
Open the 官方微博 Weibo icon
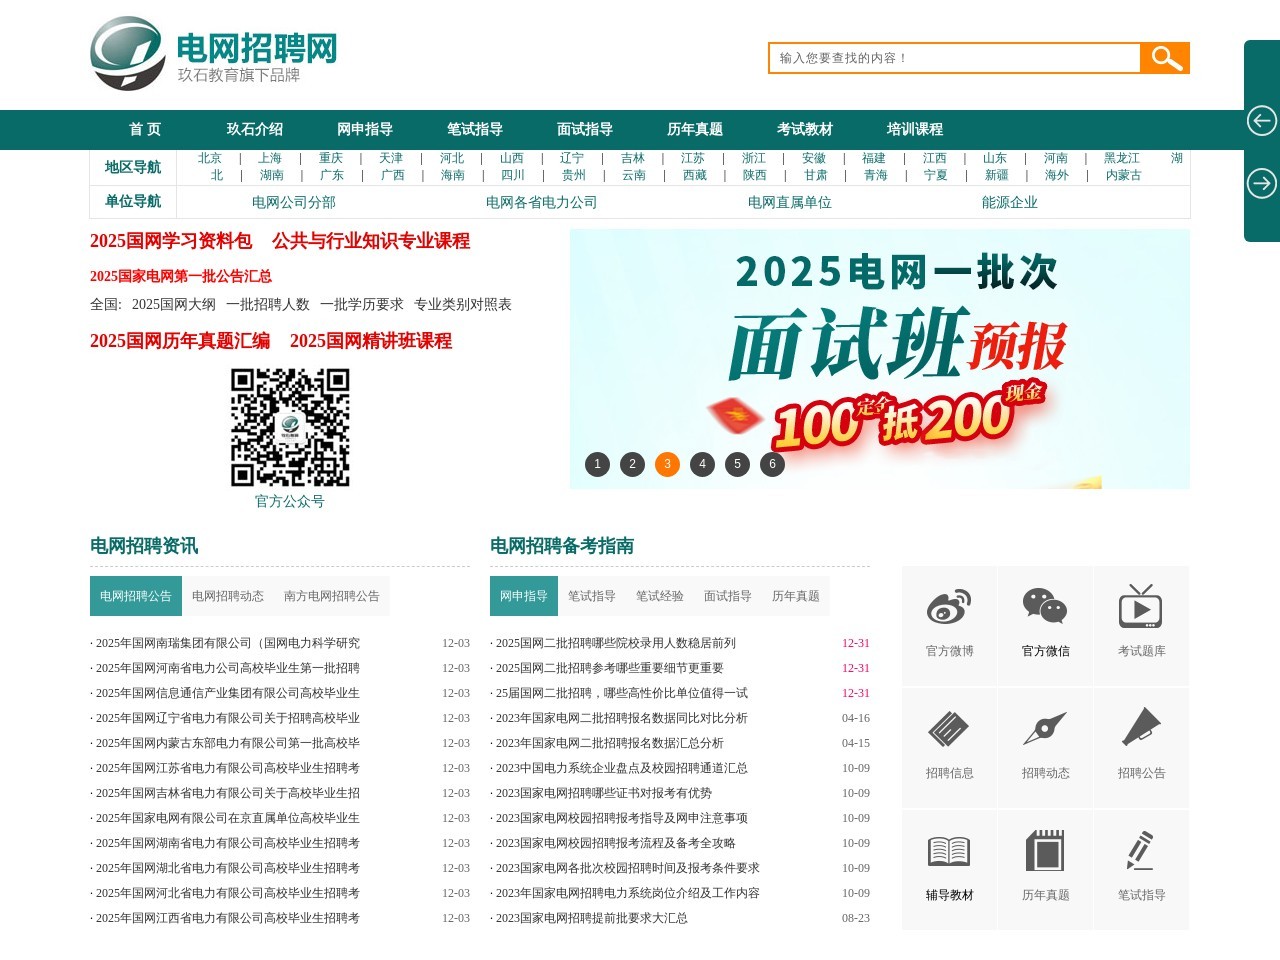coord(947,608)
